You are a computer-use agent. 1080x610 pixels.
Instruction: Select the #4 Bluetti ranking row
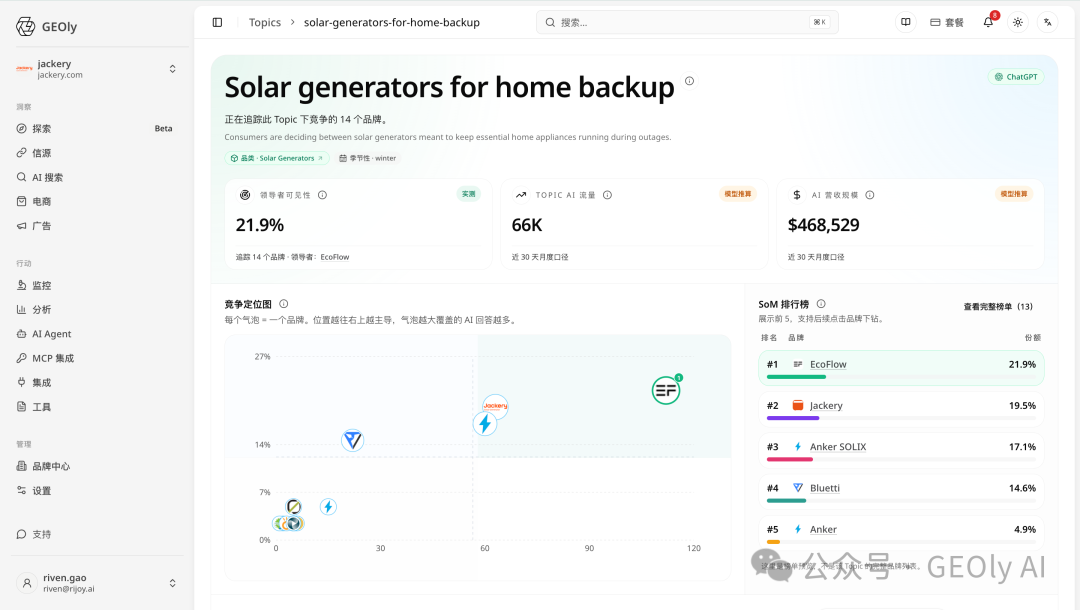point(902,492)
